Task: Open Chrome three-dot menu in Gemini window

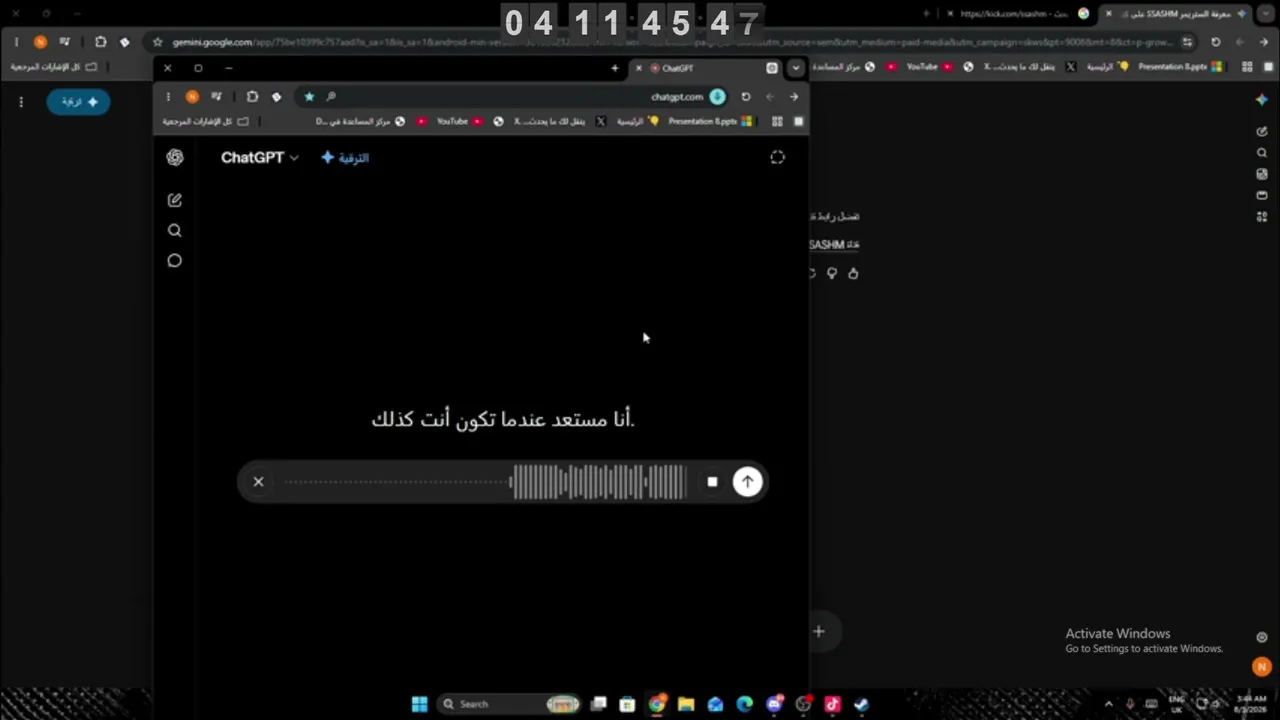Action: point(16,42)
